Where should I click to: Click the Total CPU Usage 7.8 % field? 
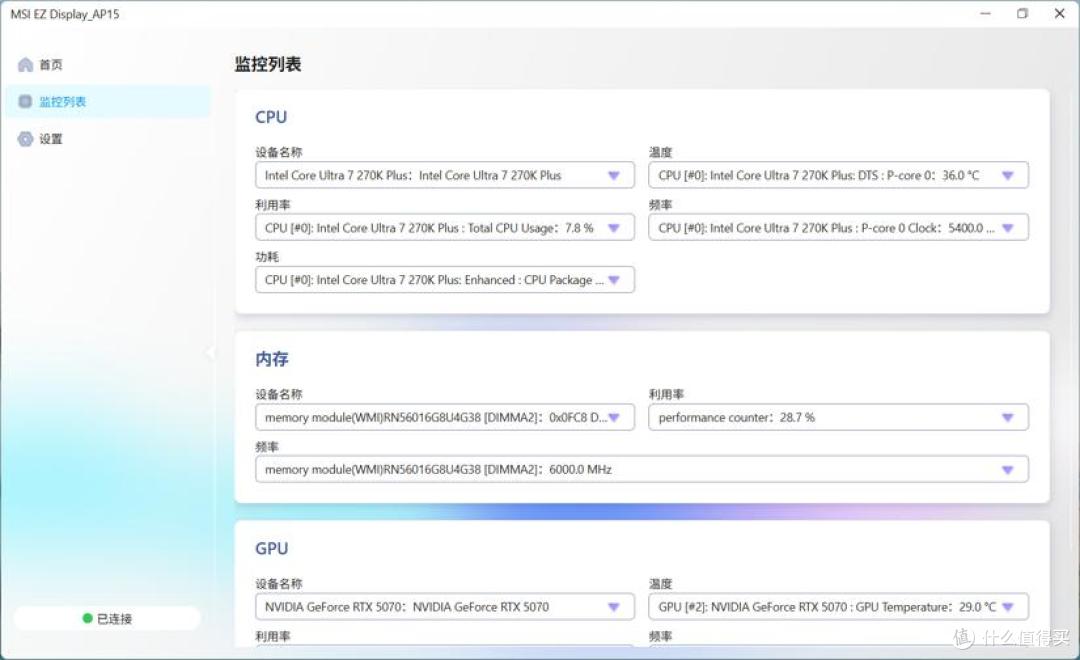click(x=445, y=227)
